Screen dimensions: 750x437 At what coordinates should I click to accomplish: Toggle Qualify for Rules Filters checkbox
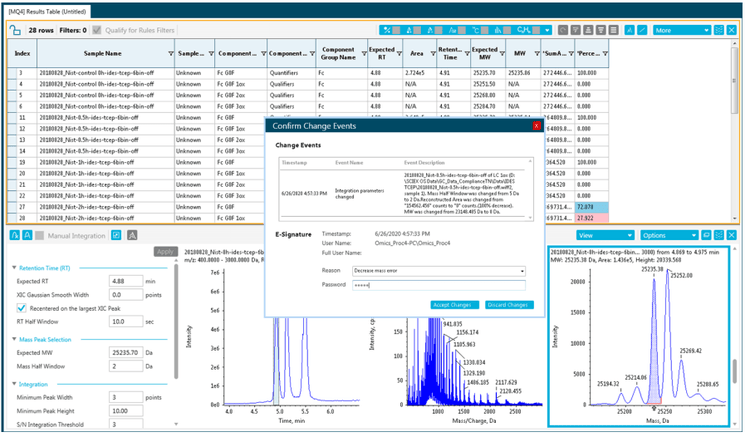(x=98, y=31)
